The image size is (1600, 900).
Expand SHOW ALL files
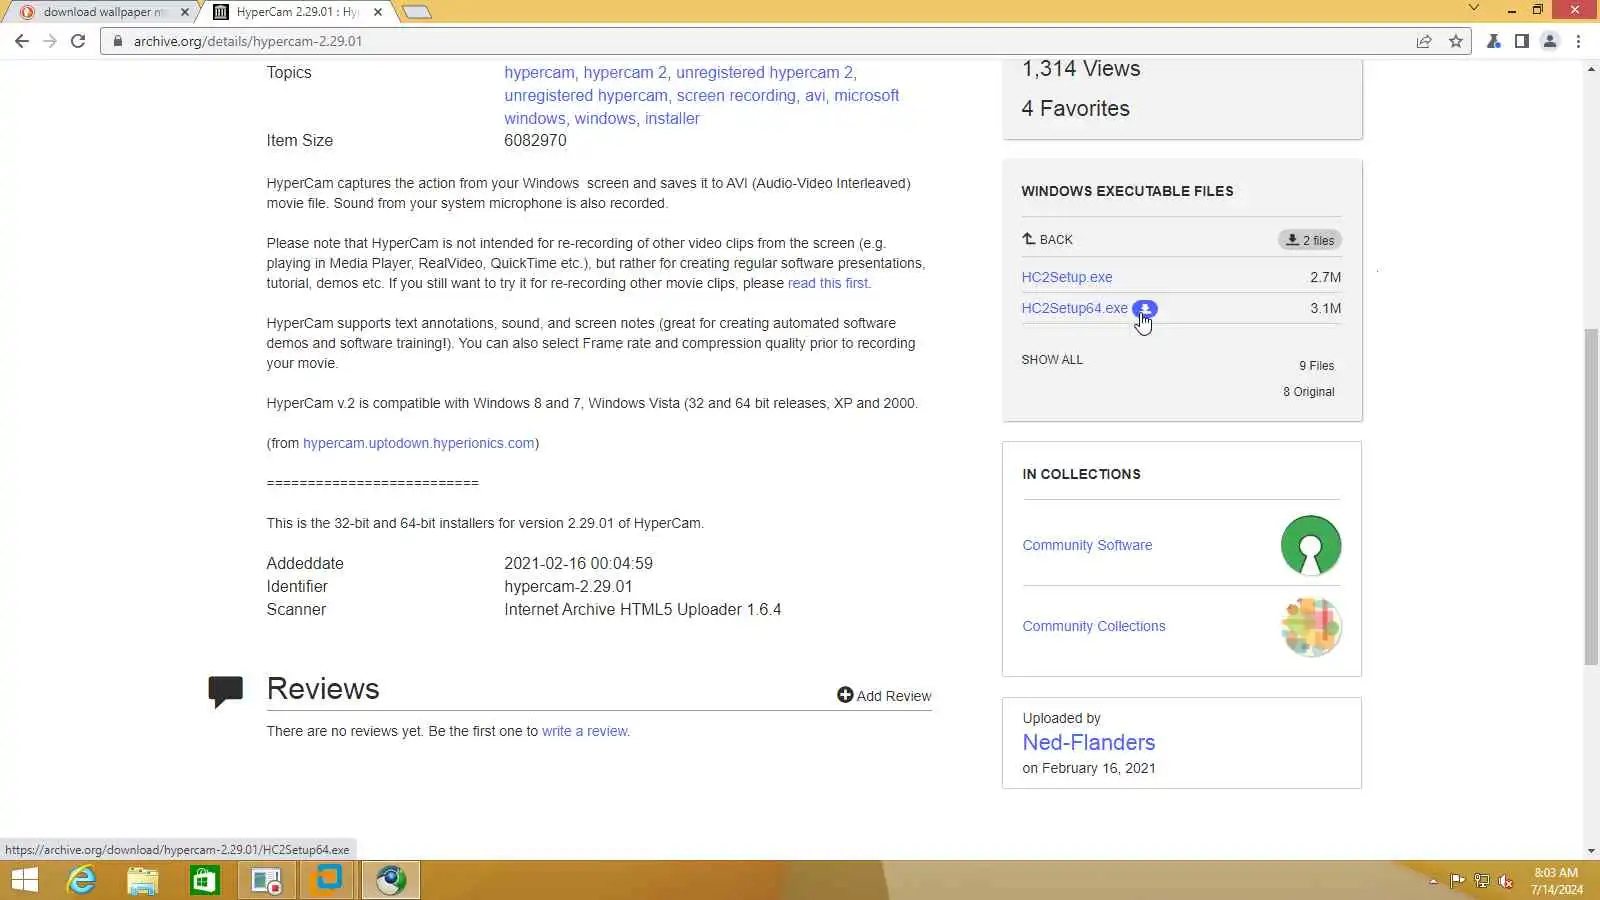tap(1051, 360)
